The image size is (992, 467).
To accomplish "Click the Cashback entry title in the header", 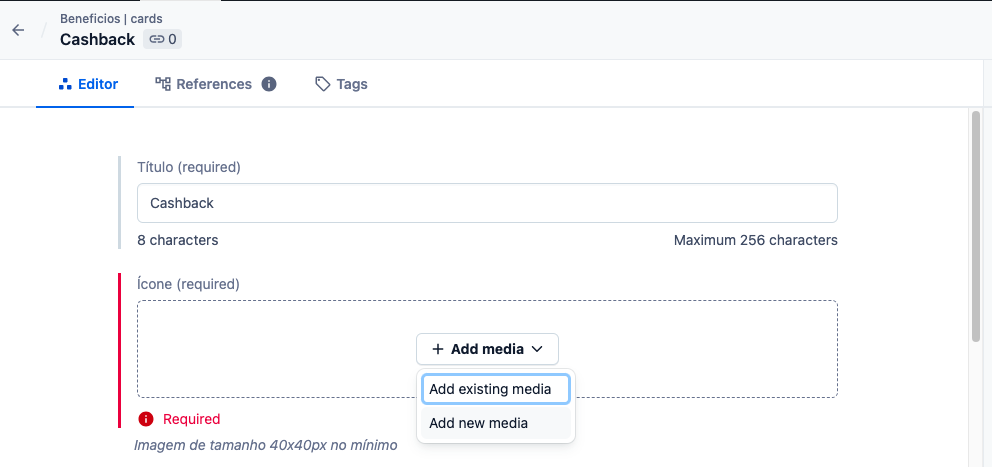I will (97, 40).
